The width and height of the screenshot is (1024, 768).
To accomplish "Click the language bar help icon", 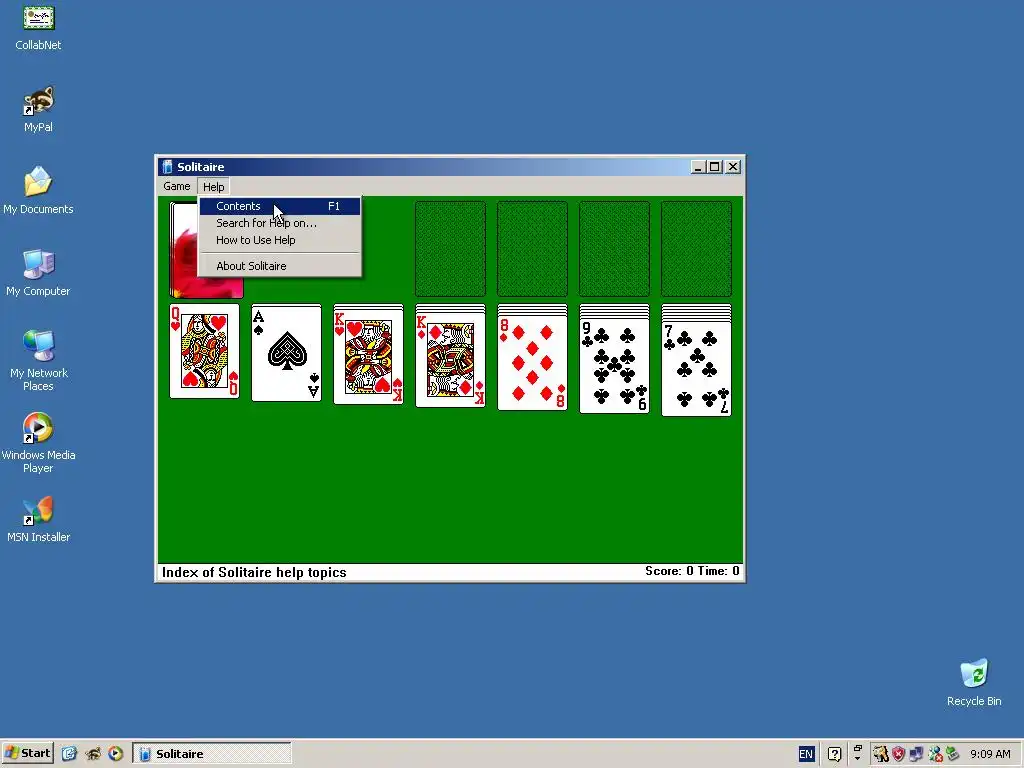I will pos(834,754).
